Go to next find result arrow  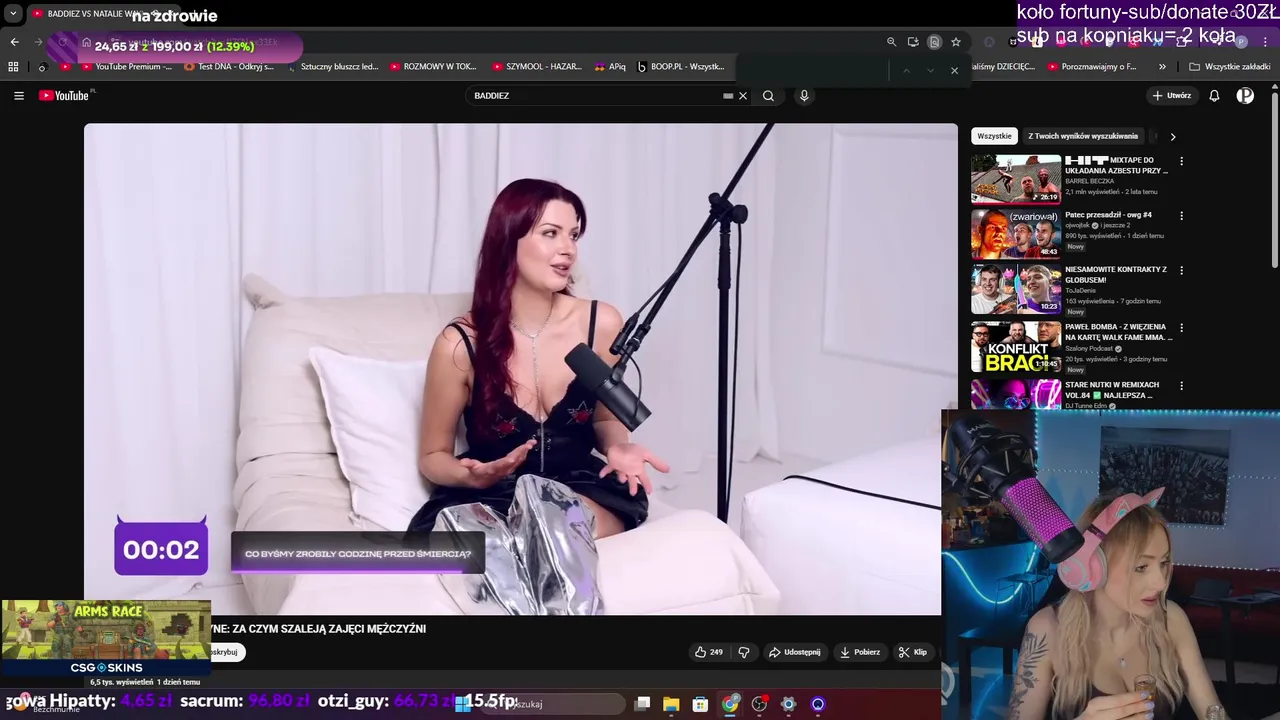(930, 71)
